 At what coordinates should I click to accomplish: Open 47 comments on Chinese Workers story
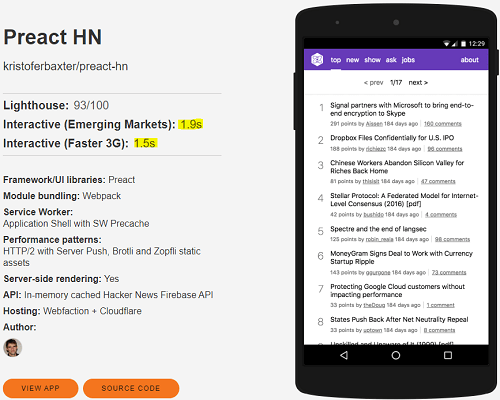[438, 181]
